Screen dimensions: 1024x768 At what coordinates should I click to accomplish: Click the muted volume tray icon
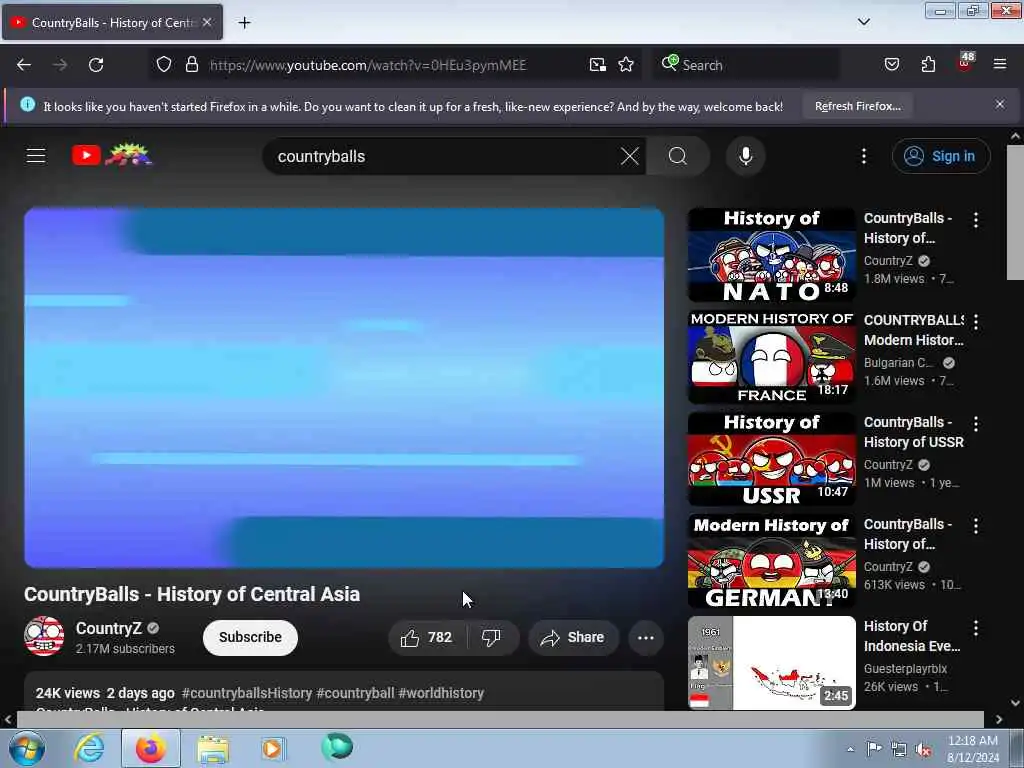pyautogui.click(x=923, y=750)
